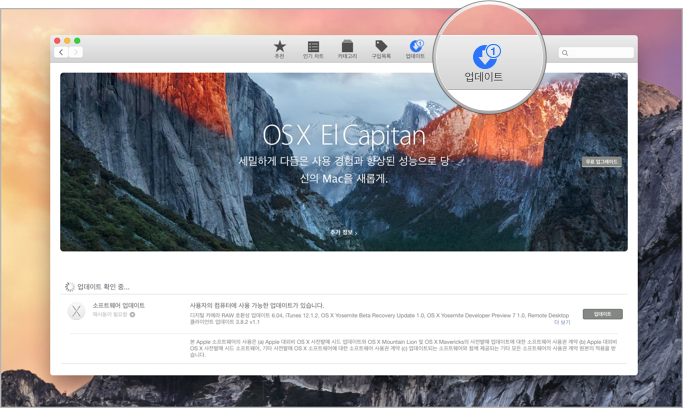683x408 pixels.
Task: Go back with the left arrow button
Action: [61, 52]
